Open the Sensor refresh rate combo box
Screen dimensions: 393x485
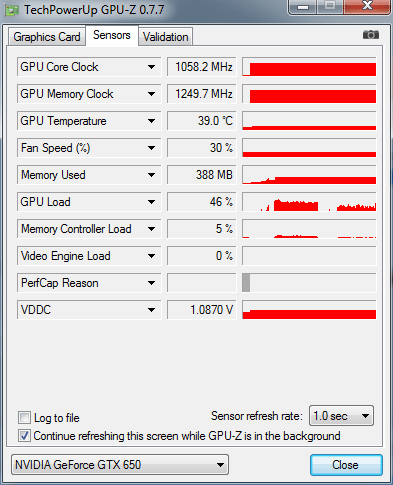point(341,416)
